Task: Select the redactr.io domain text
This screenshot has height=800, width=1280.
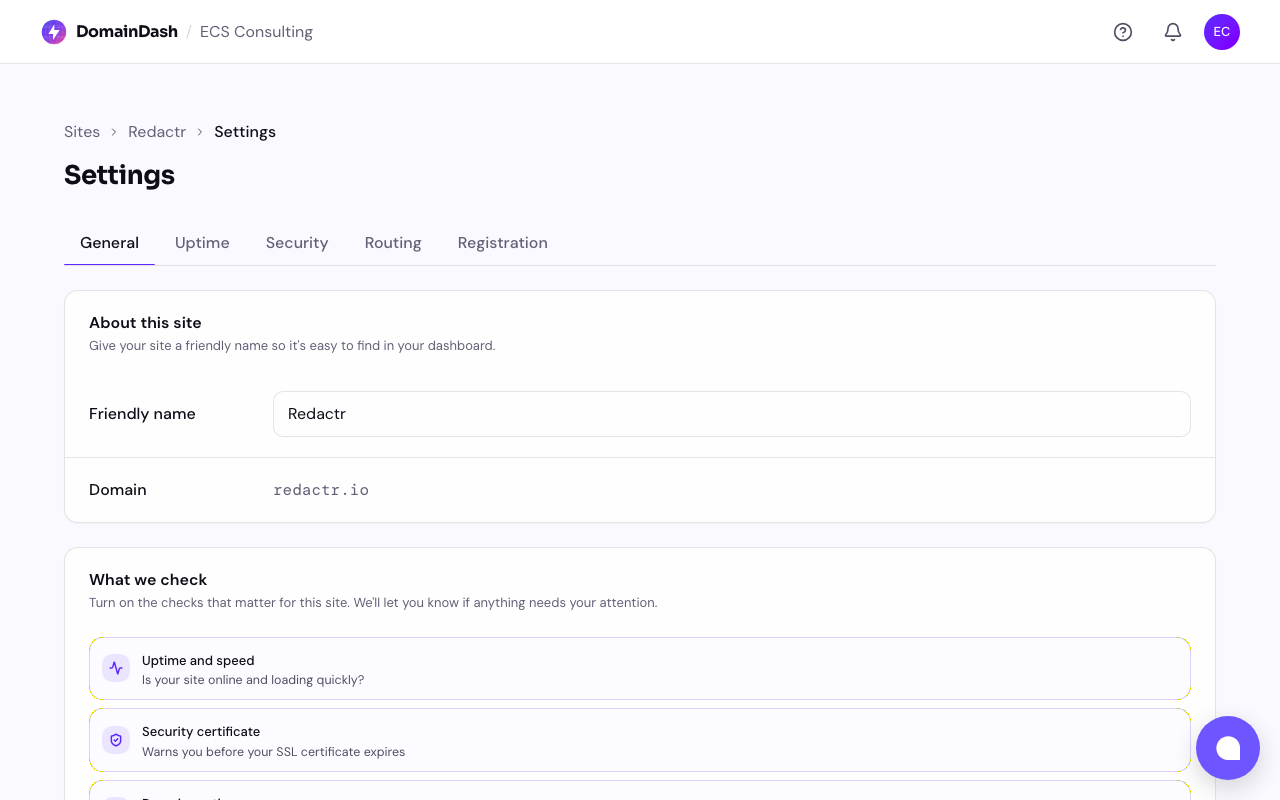Action: click(321, 490)
